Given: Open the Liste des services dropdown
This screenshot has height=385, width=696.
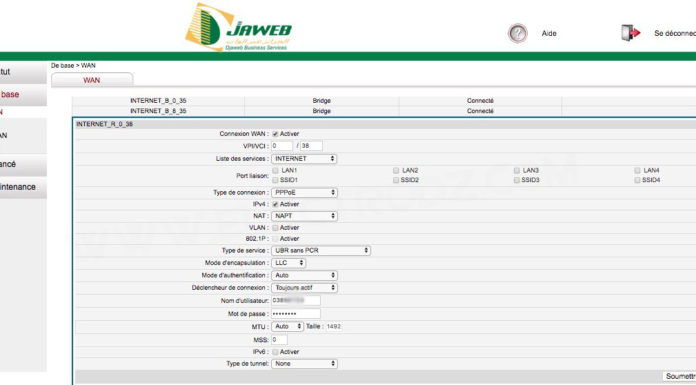Looking at the screenshot, I should tap(304, 159).
